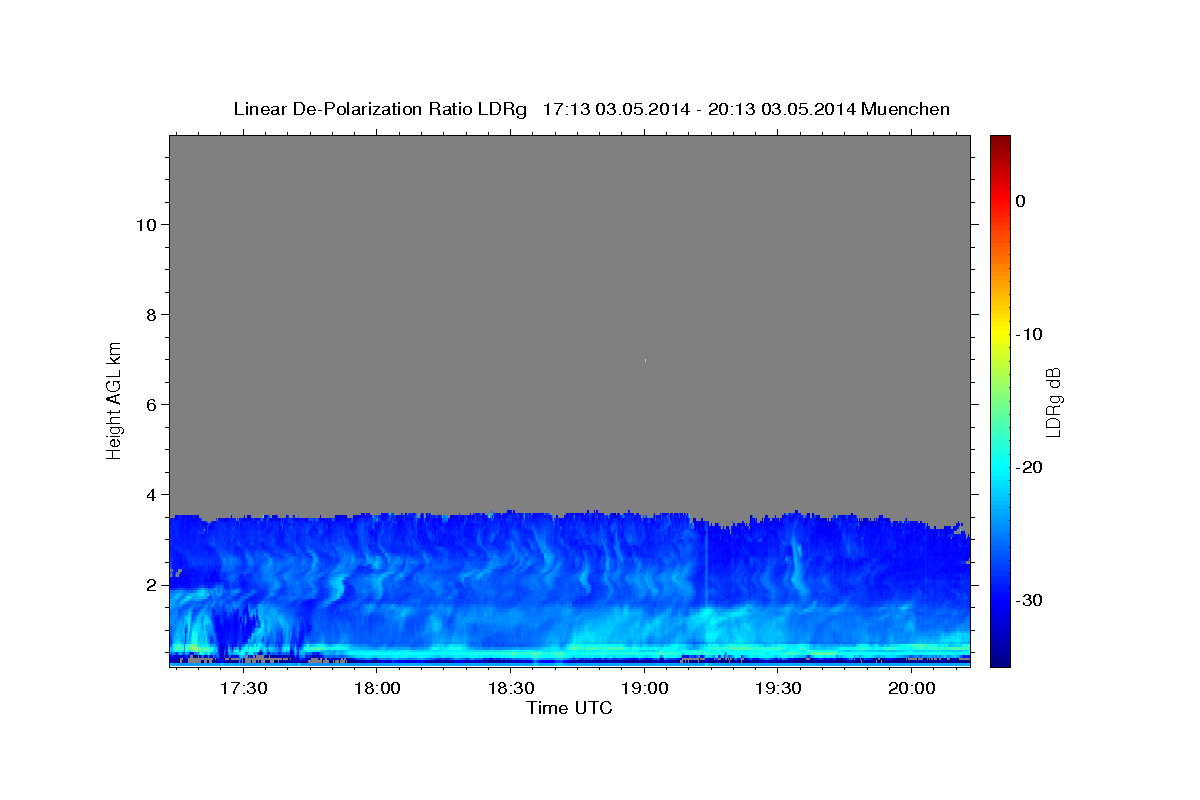Click the start time '17:13 03.05.2014' in title
Image resolution: width=1200 pixels, height=800 pixels.
615,109
